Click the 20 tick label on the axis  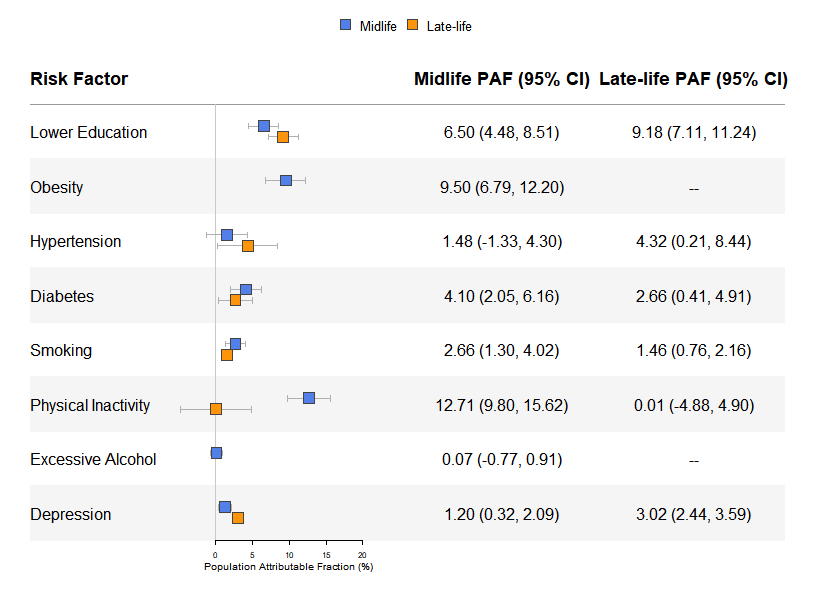362,554
